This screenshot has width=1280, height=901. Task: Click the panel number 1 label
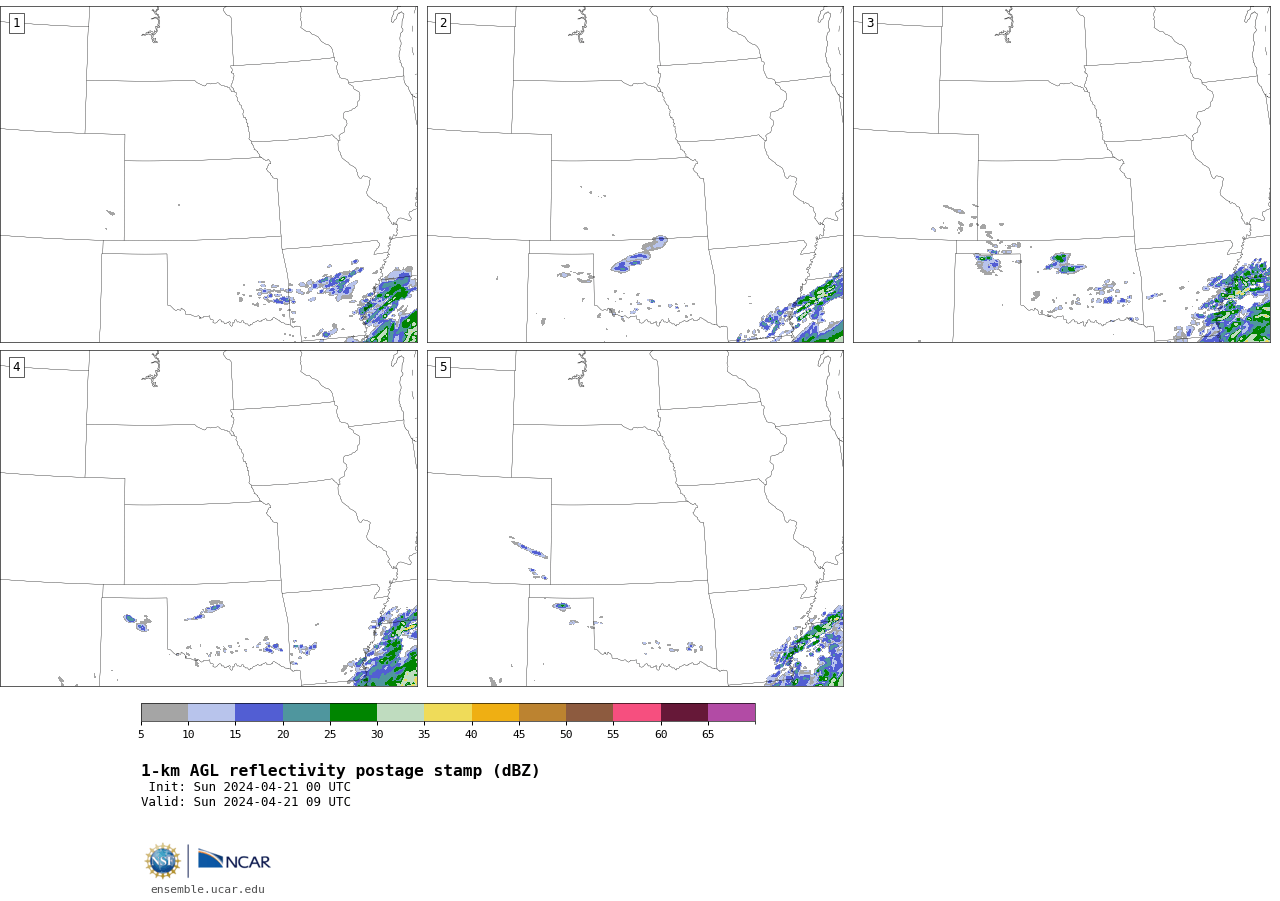[x=16, y=23]
